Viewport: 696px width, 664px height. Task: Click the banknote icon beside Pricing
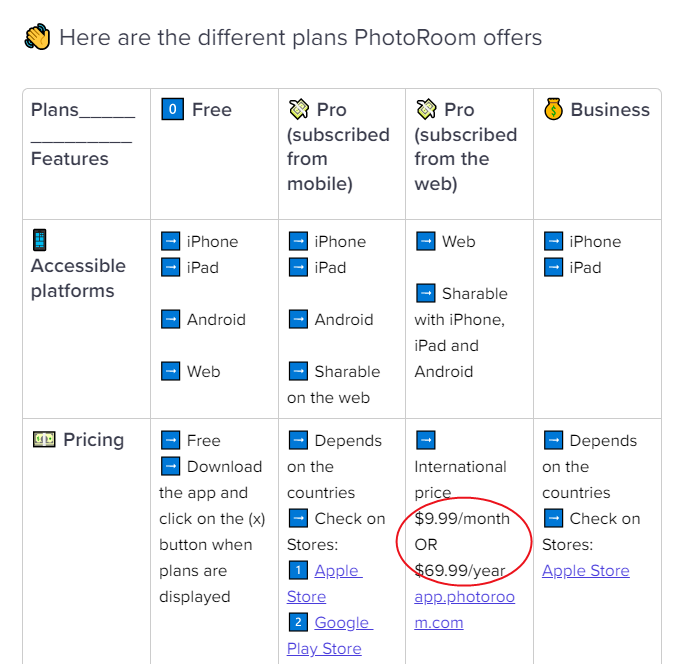tap(44, 439)
